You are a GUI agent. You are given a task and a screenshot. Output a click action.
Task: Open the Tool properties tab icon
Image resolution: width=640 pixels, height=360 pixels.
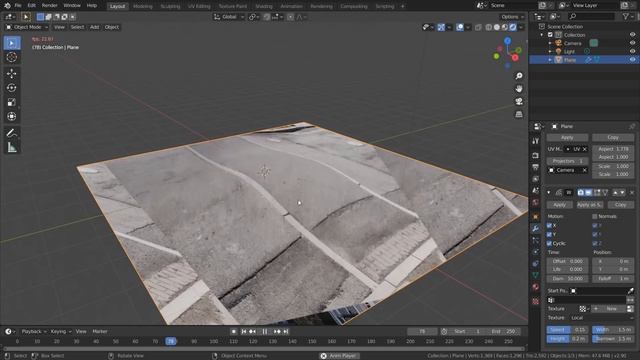click(x=536, y=141)
